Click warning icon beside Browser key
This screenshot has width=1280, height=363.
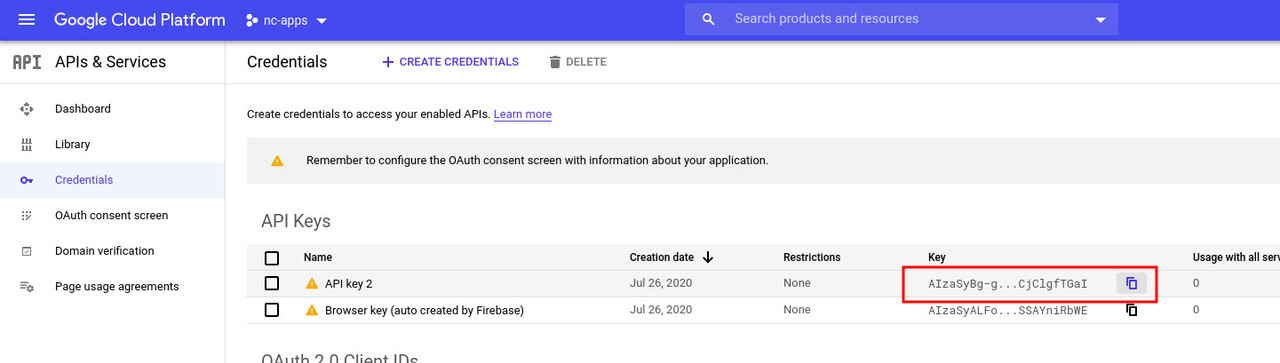[x=311, y=310]
